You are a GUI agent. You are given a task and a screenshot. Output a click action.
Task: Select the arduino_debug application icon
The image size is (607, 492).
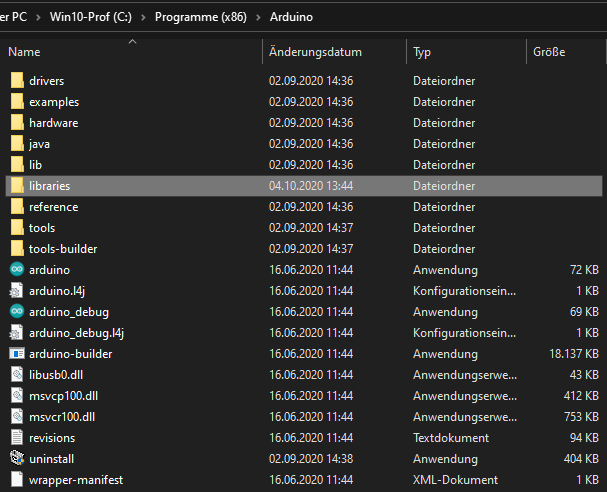(16, 312)
